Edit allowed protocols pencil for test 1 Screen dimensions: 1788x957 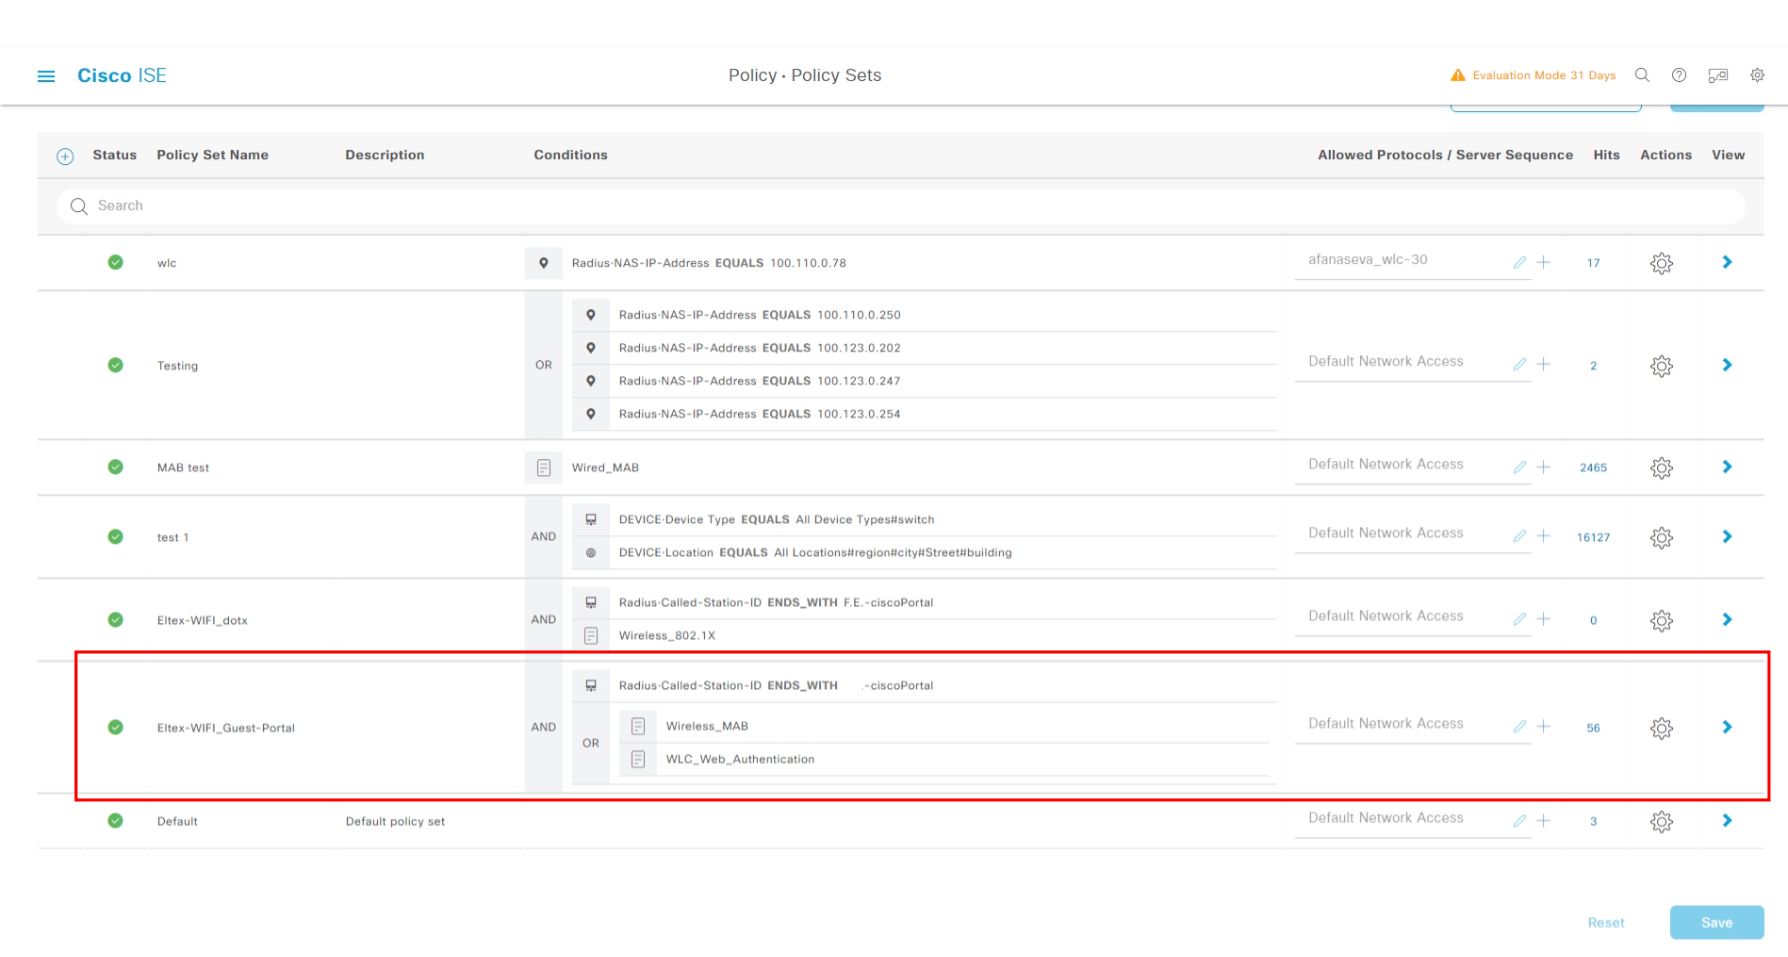[1520, 537]
